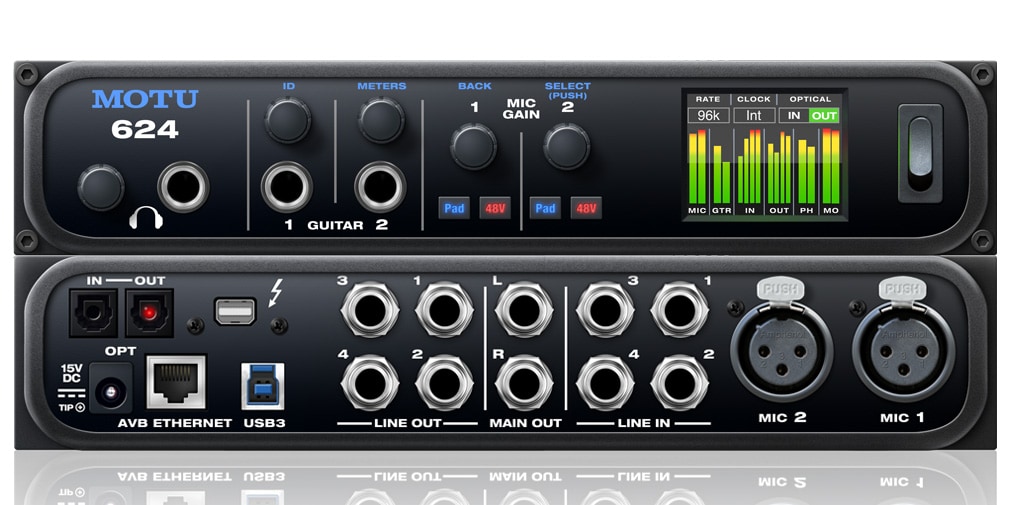The height and width of the screenshot is (505, 1011).
Task: Click the CLOCK heading on LCD
Action: (754, 99)
